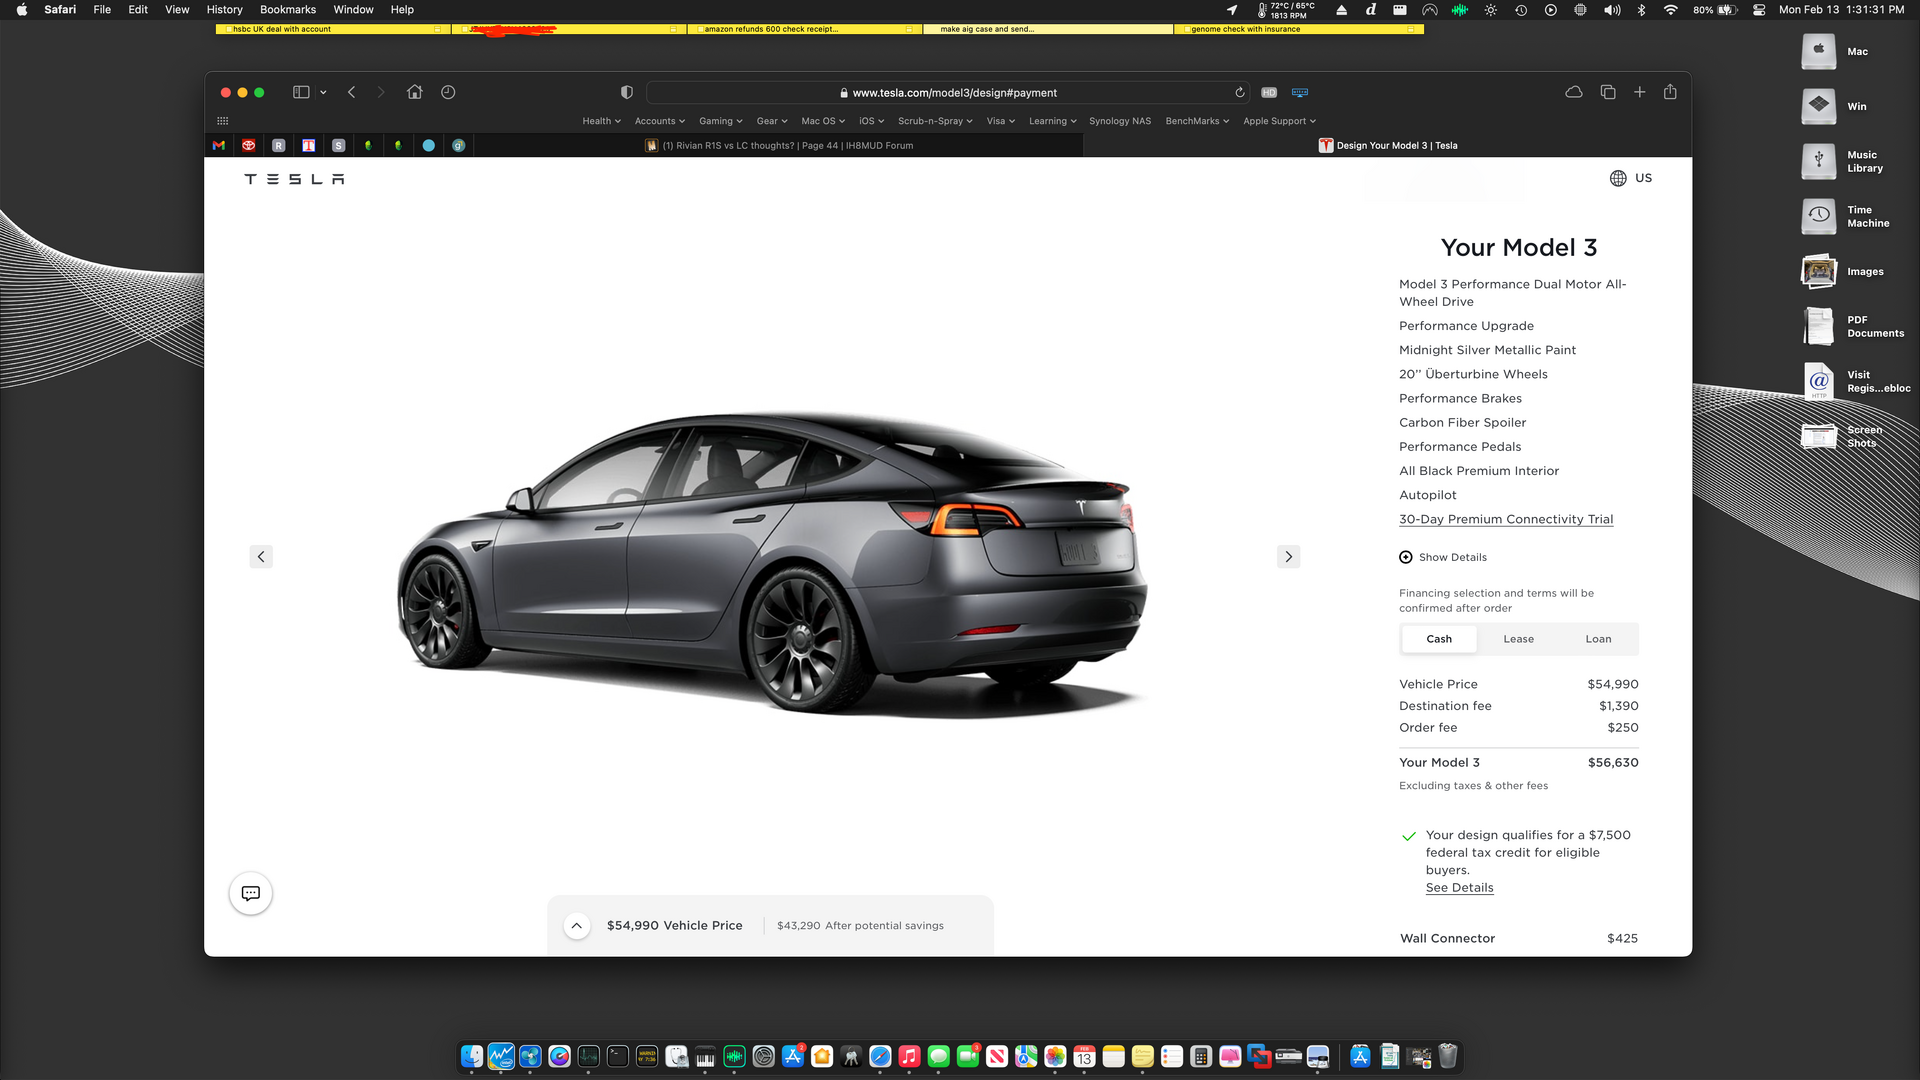Open Terminal from the Dock
The width and height of the screenshot is (1920, 1080).
(618, 1056)
